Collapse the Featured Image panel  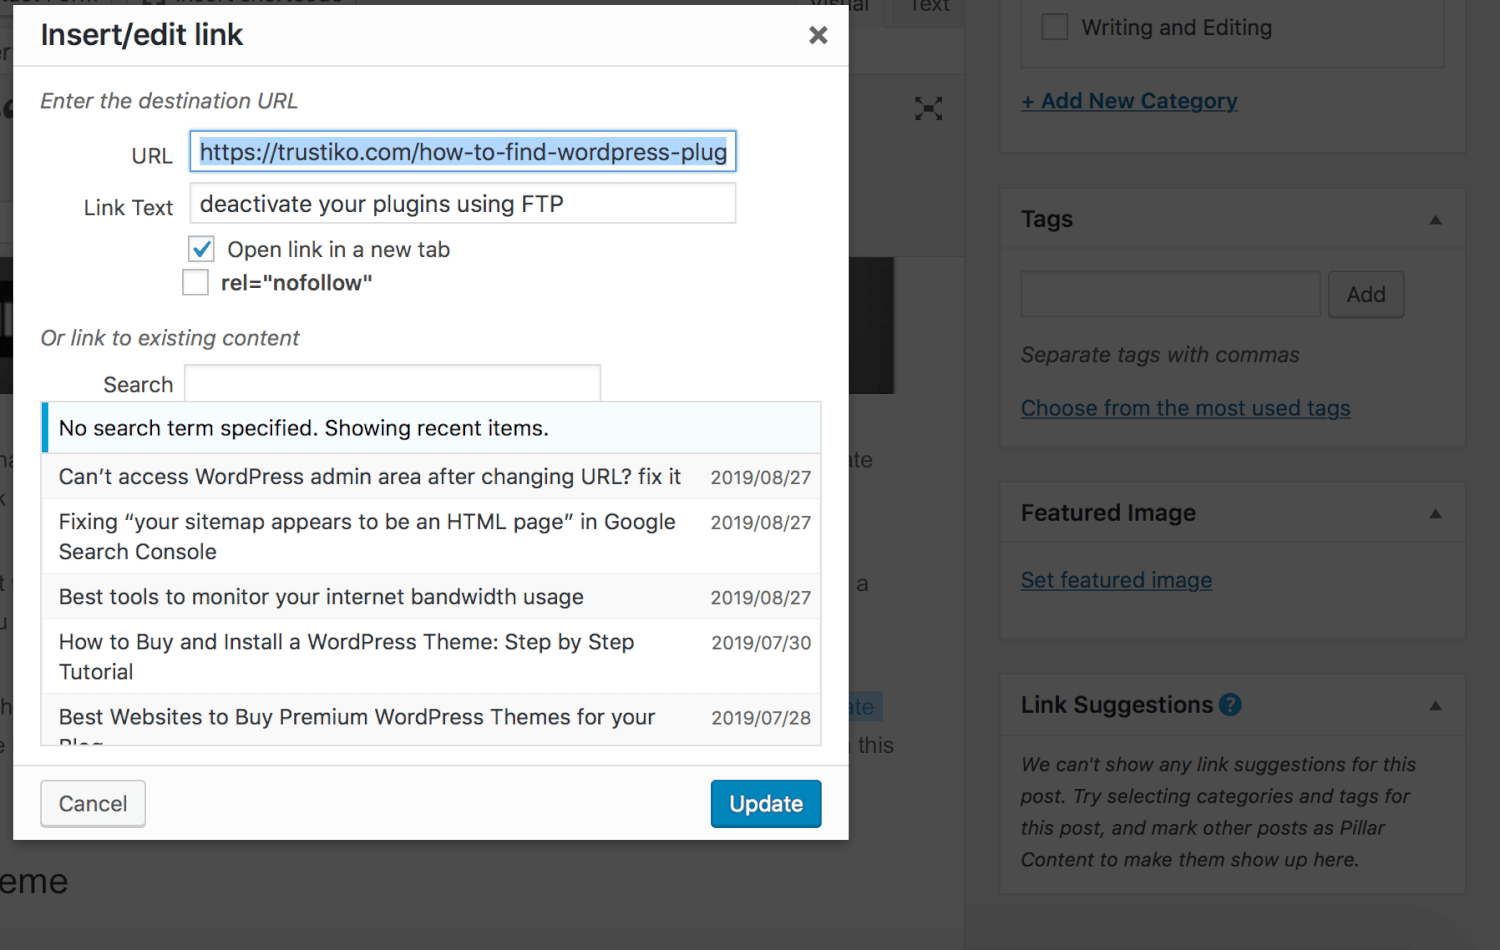(x=1435, y=512)
